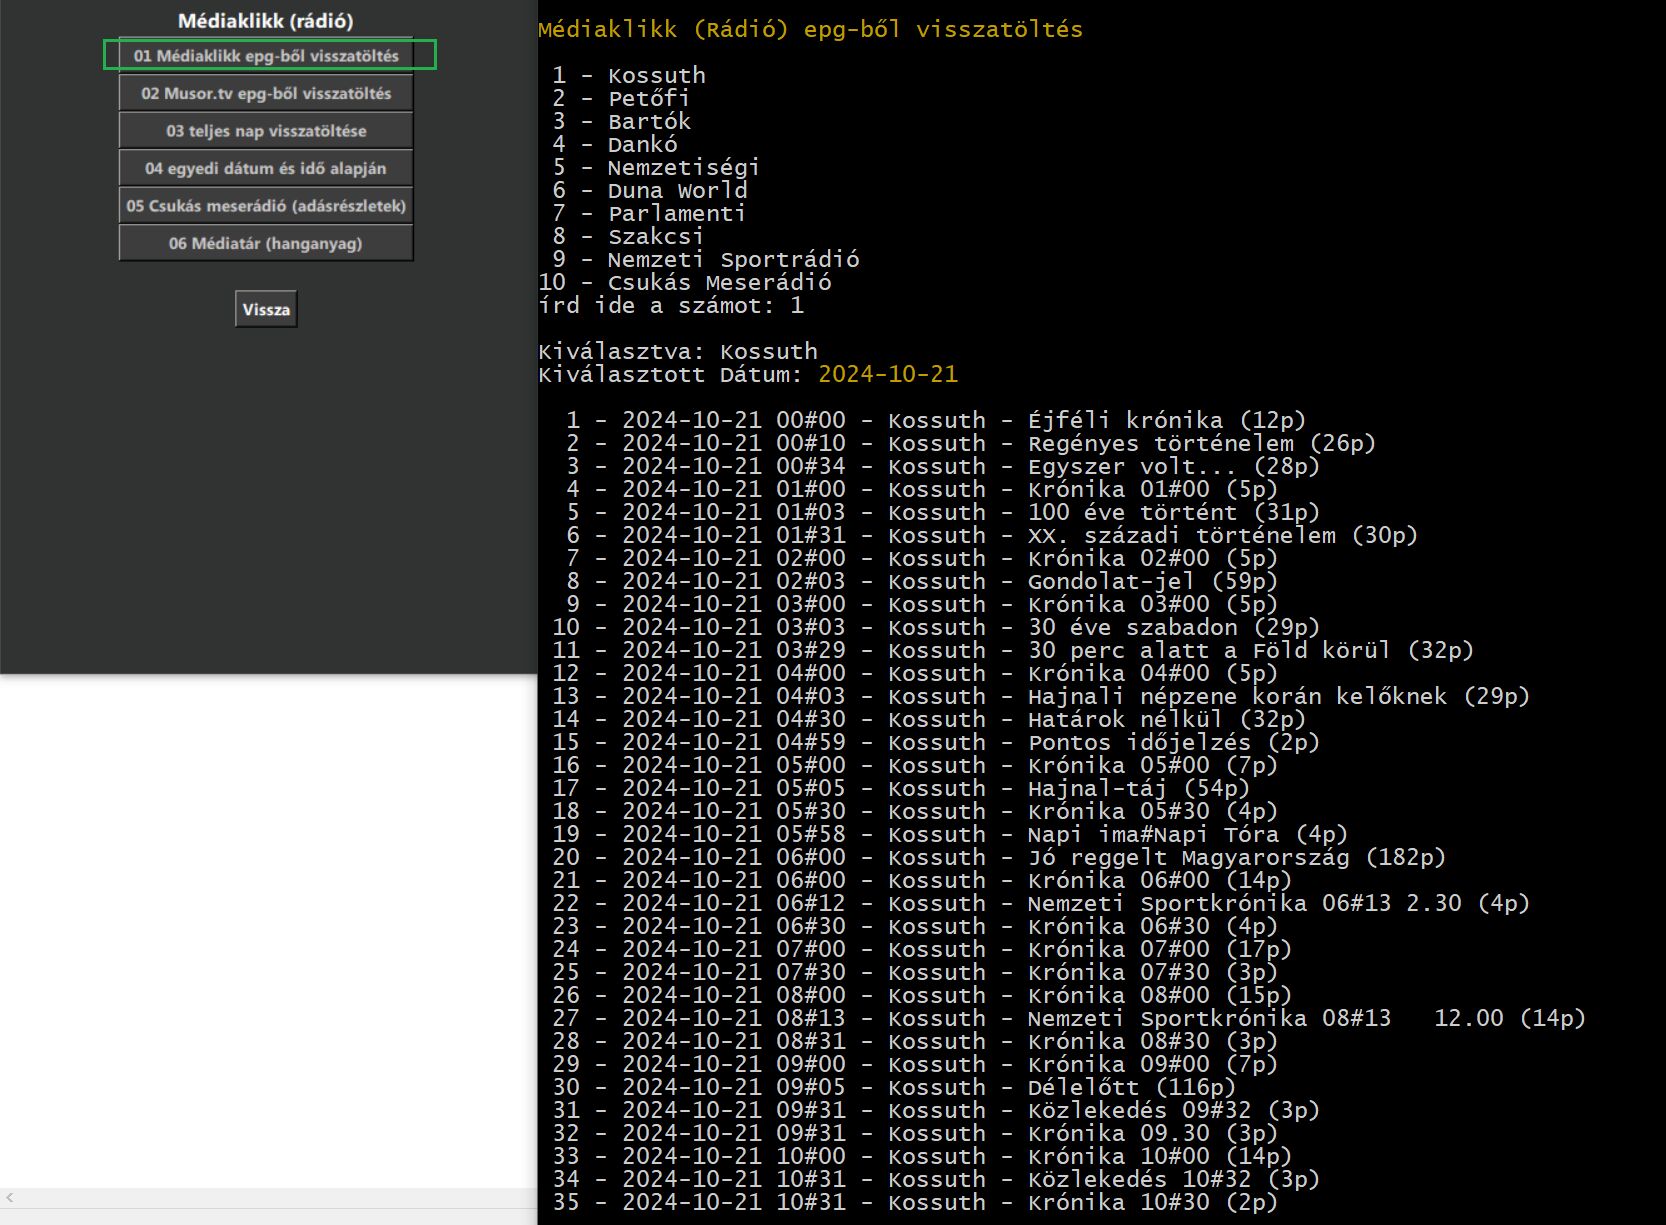The height and width of the screenshot is (1225, 1666).
Task: Click 'Nemzeti Sportkrónika 06#13 2.30' row
Action: [x=1041, y=904]
